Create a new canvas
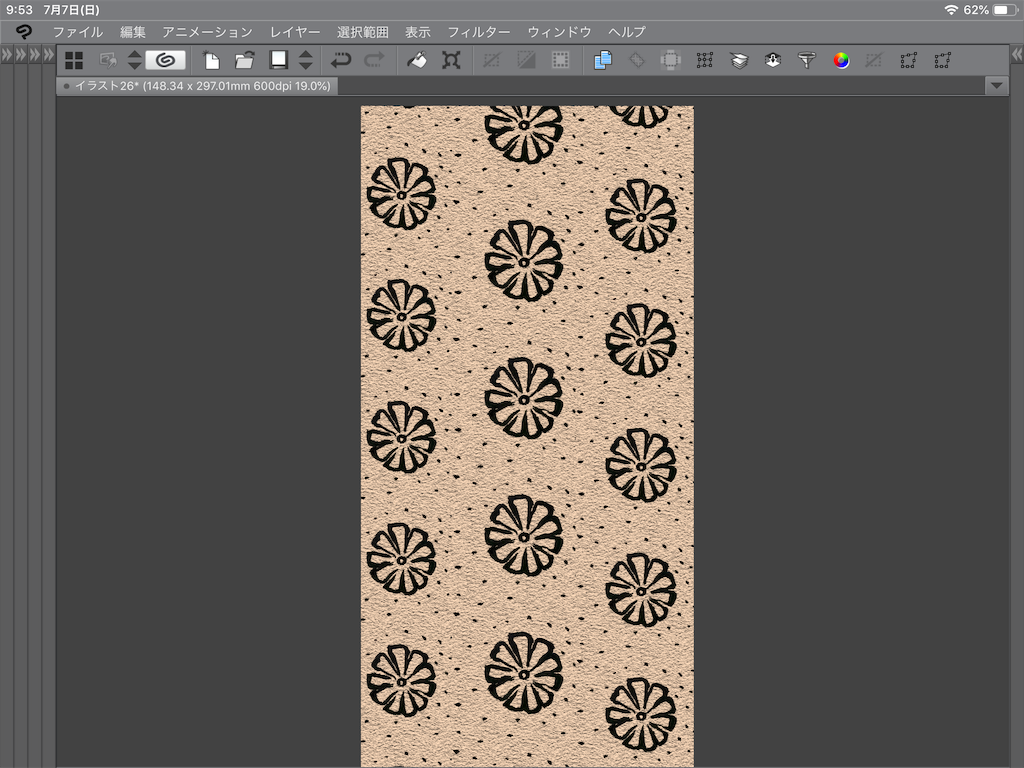Viewport: 1024px width, 768px height. (x=211, y=60)
